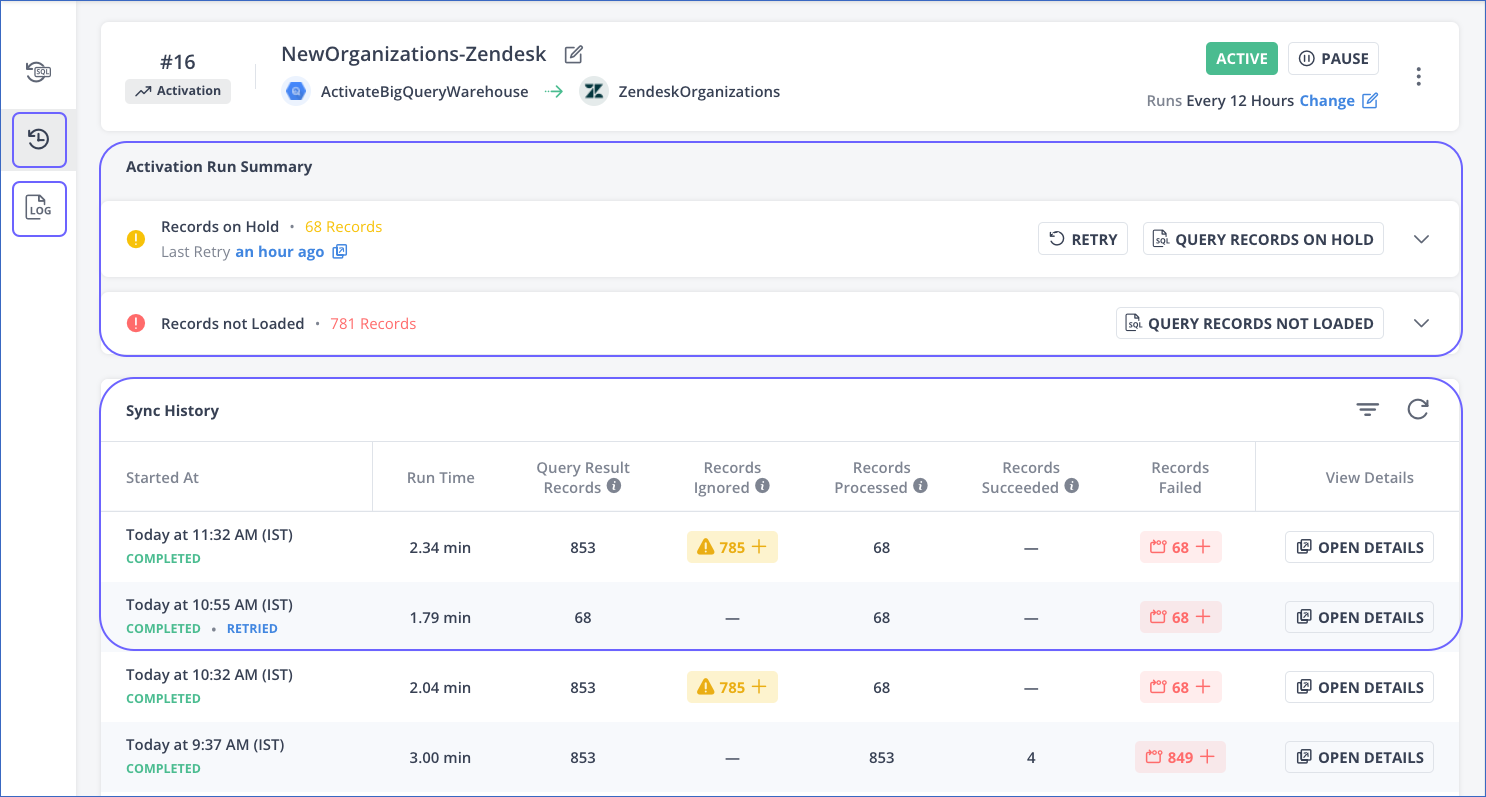
Task: Click the '3.00 min' run time value
Action: (440, 758)
